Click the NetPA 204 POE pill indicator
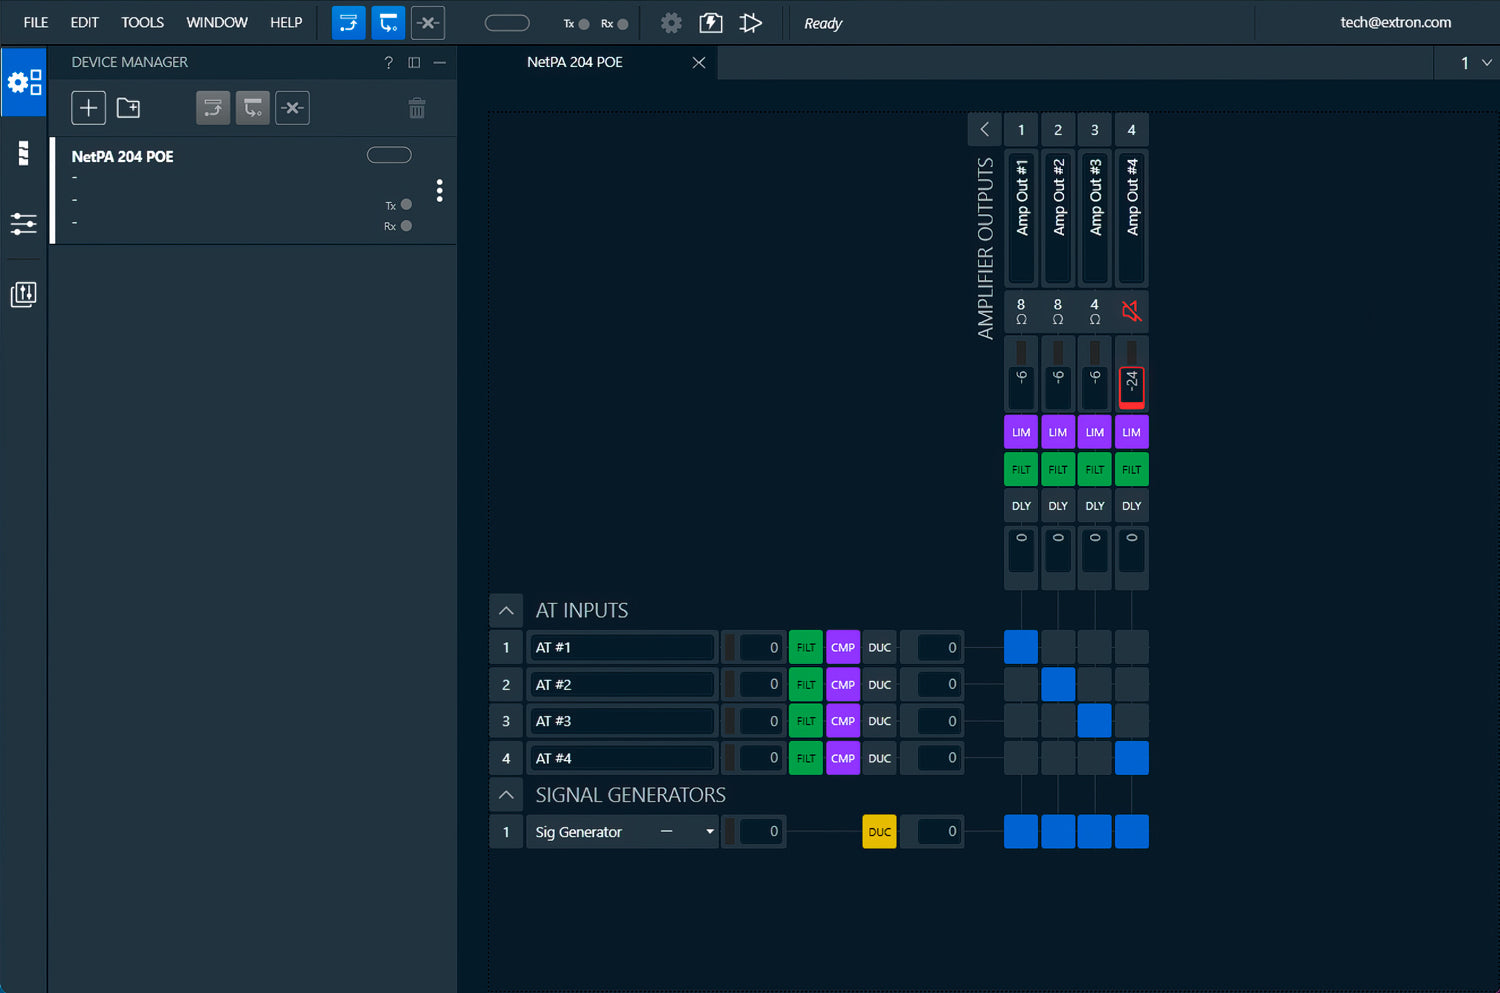This screenshot has height=993, width=1500. coord(389,155)
